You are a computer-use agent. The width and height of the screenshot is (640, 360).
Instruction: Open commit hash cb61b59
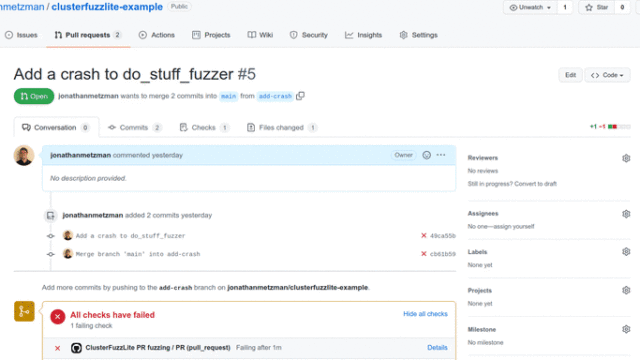point(442,254)
